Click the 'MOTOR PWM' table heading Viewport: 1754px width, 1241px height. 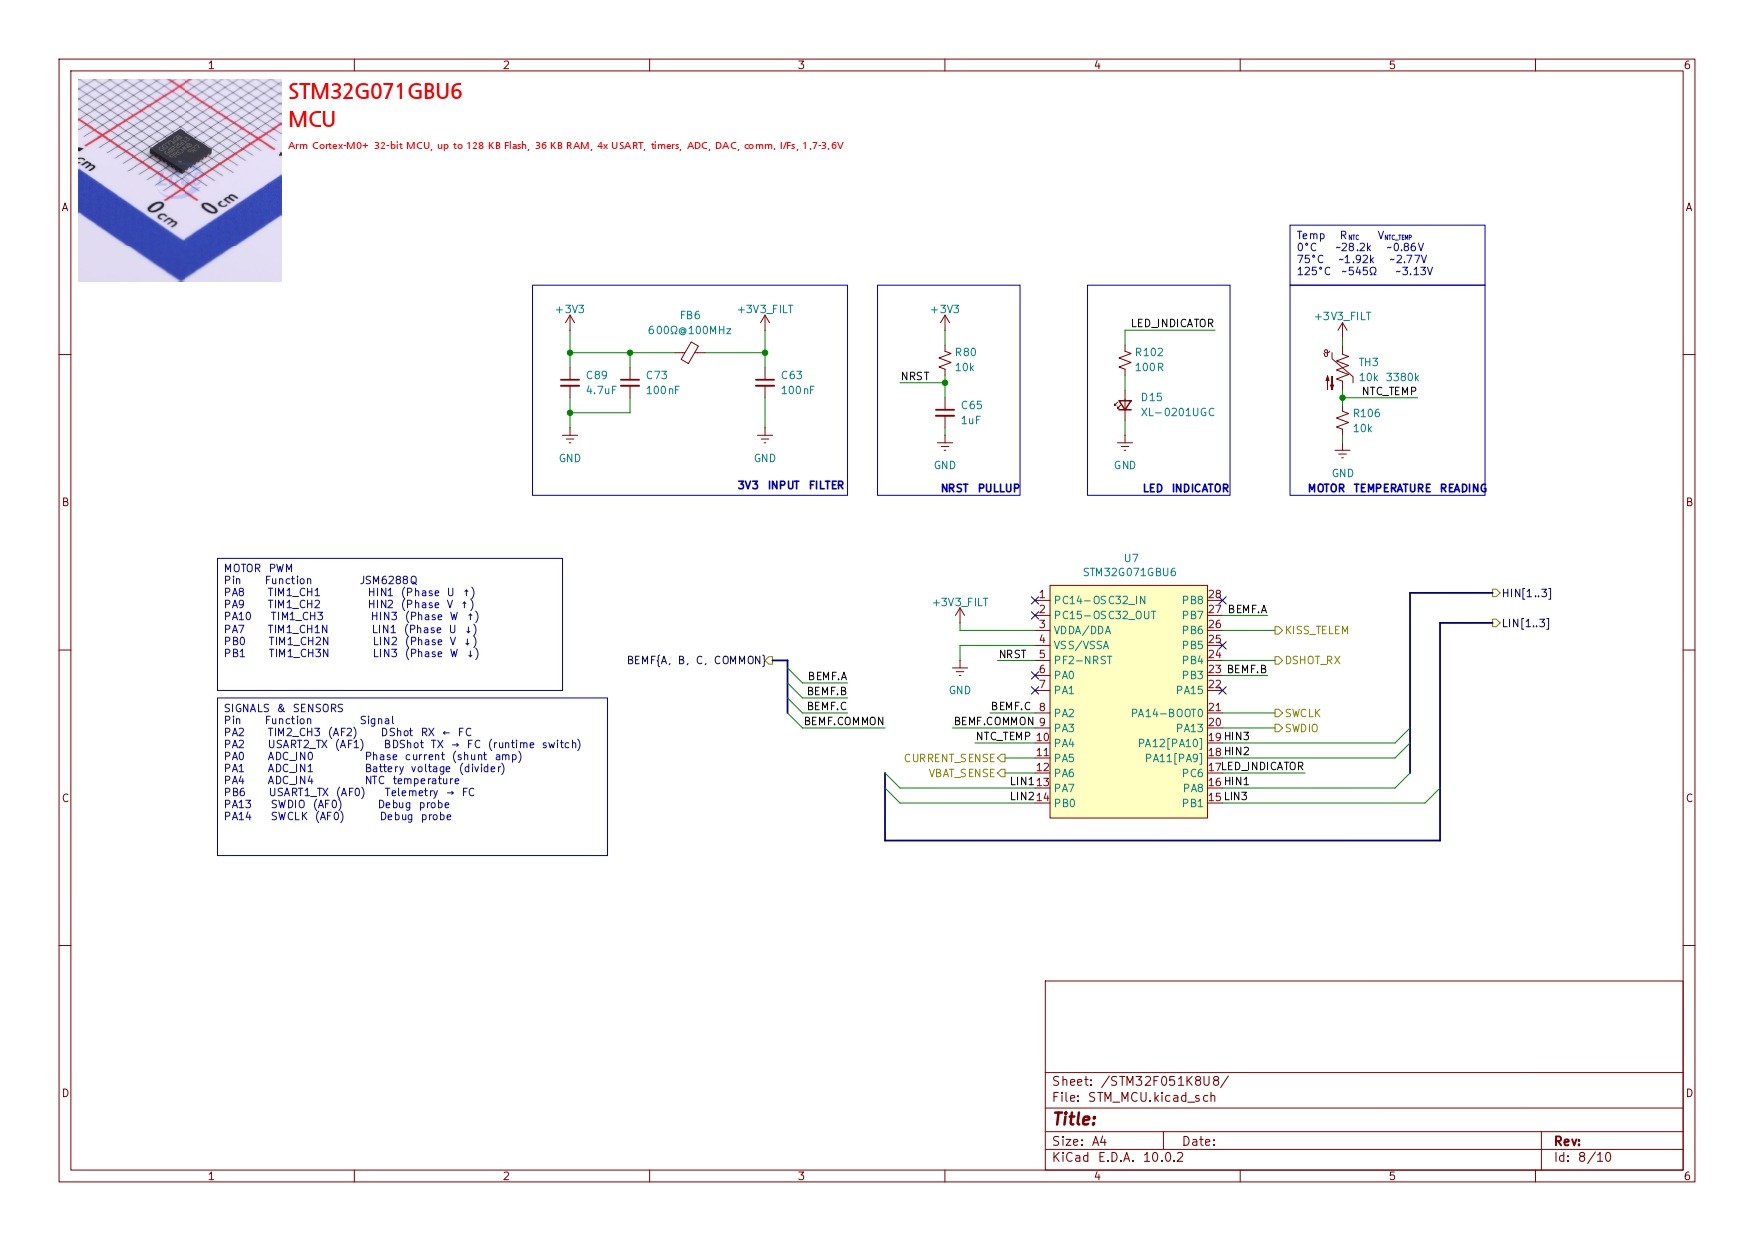click(x=258, y=568)
